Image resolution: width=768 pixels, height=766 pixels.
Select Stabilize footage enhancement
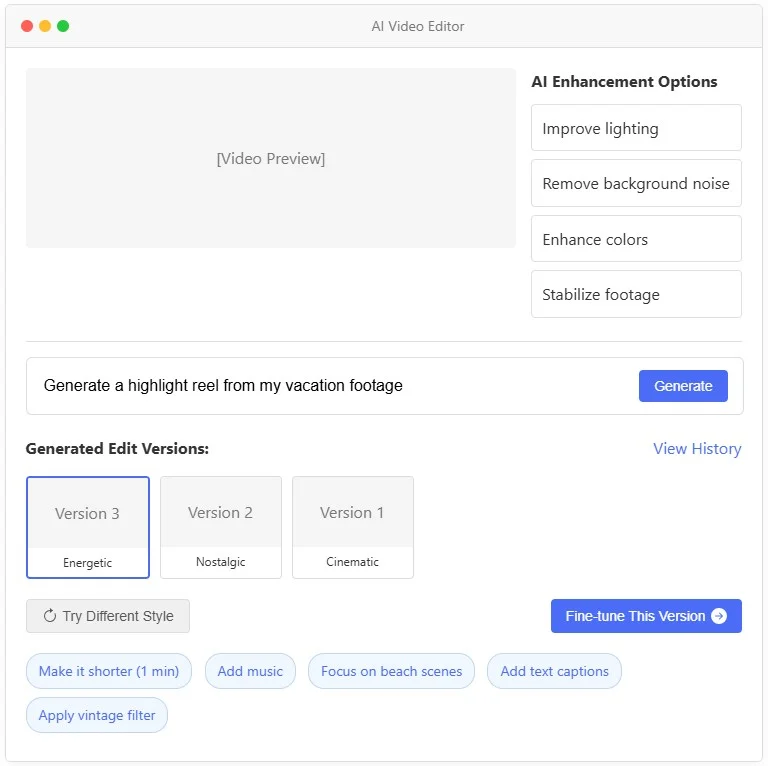636,294
